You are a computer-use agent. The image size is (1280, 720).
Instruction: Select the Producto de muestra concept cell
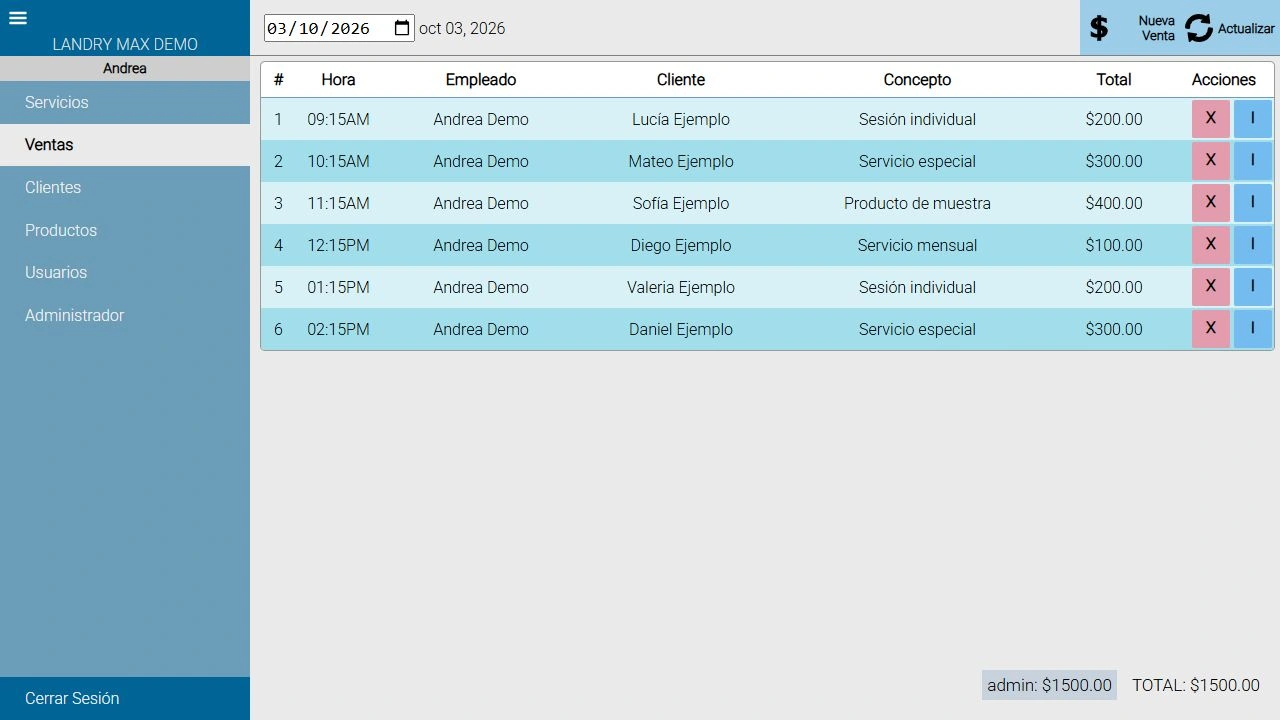(917, 203)
